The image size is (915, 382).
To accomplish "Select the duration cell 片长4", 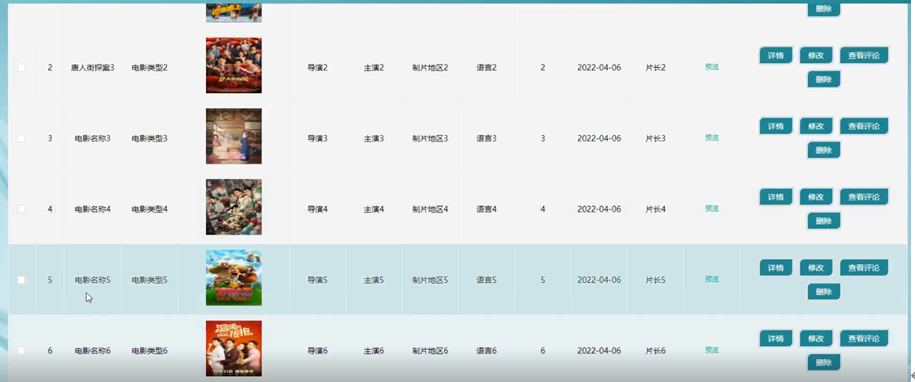I will (655, 209).
